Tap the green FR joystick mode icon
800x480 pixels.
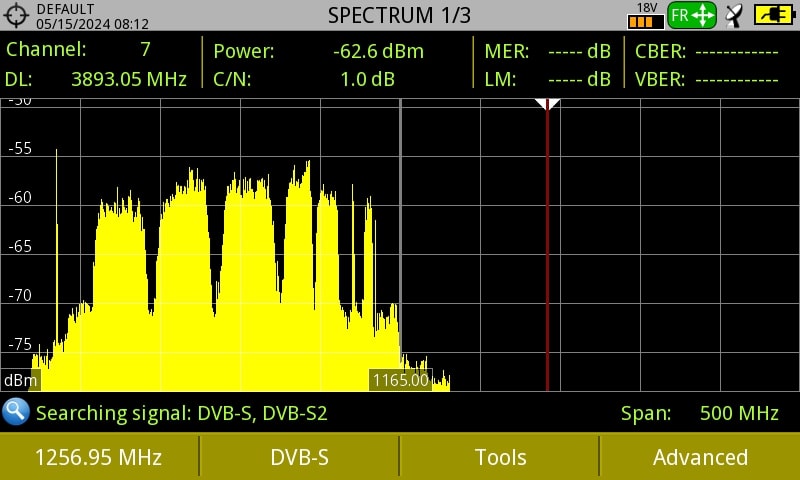pos(692,15)
